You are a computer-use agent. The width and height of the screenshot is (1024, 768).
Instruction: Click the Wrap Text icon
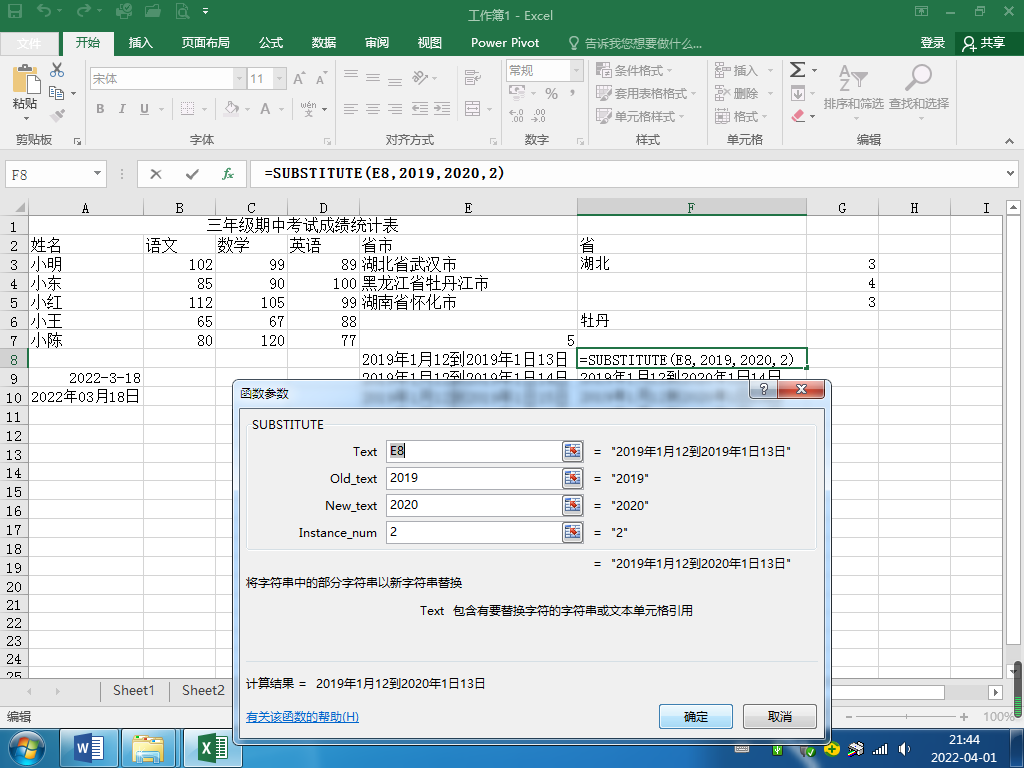(473, 78)
